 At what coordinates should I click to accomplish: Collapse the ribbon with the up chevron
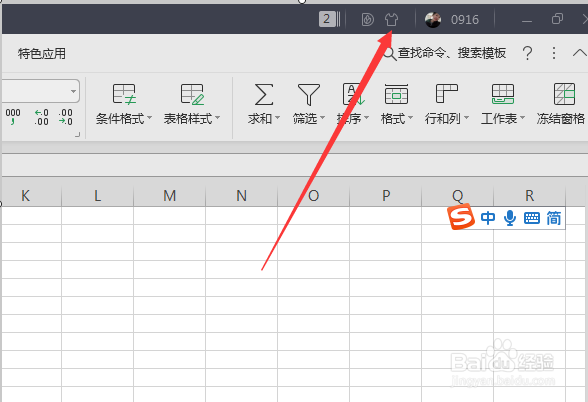[580, 53]
